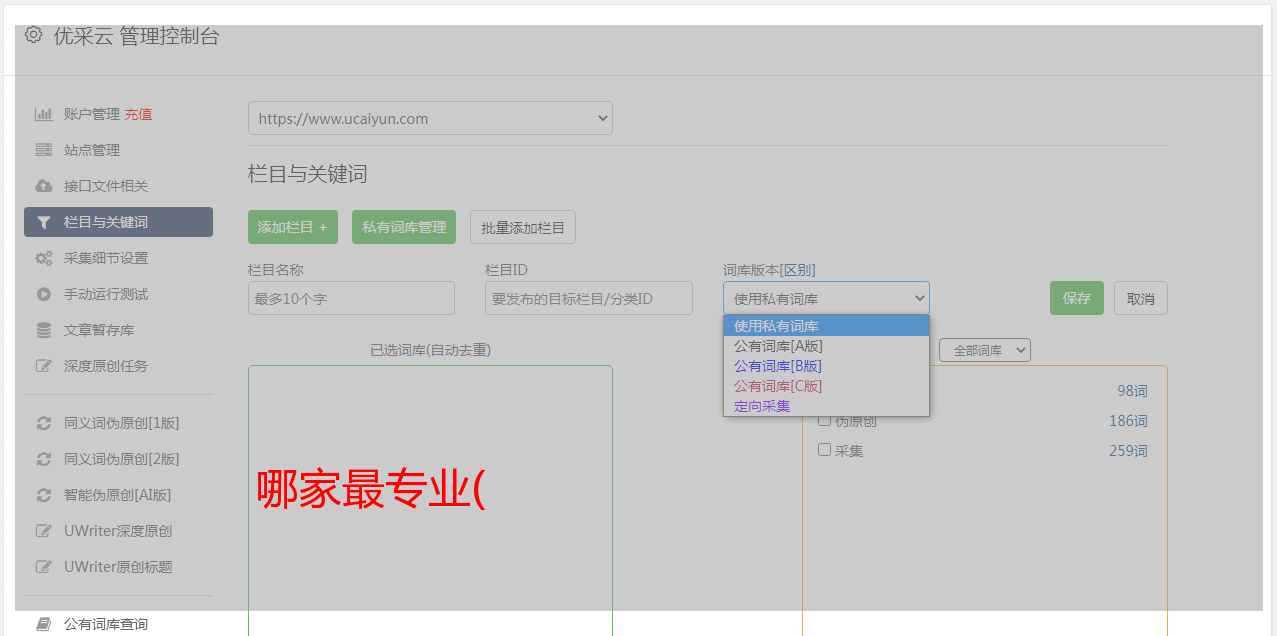The width and height of the screenshot is (1277, 636).
Task: Open UWriter深度原创 in the sidebar
Action: coord(118,531)
